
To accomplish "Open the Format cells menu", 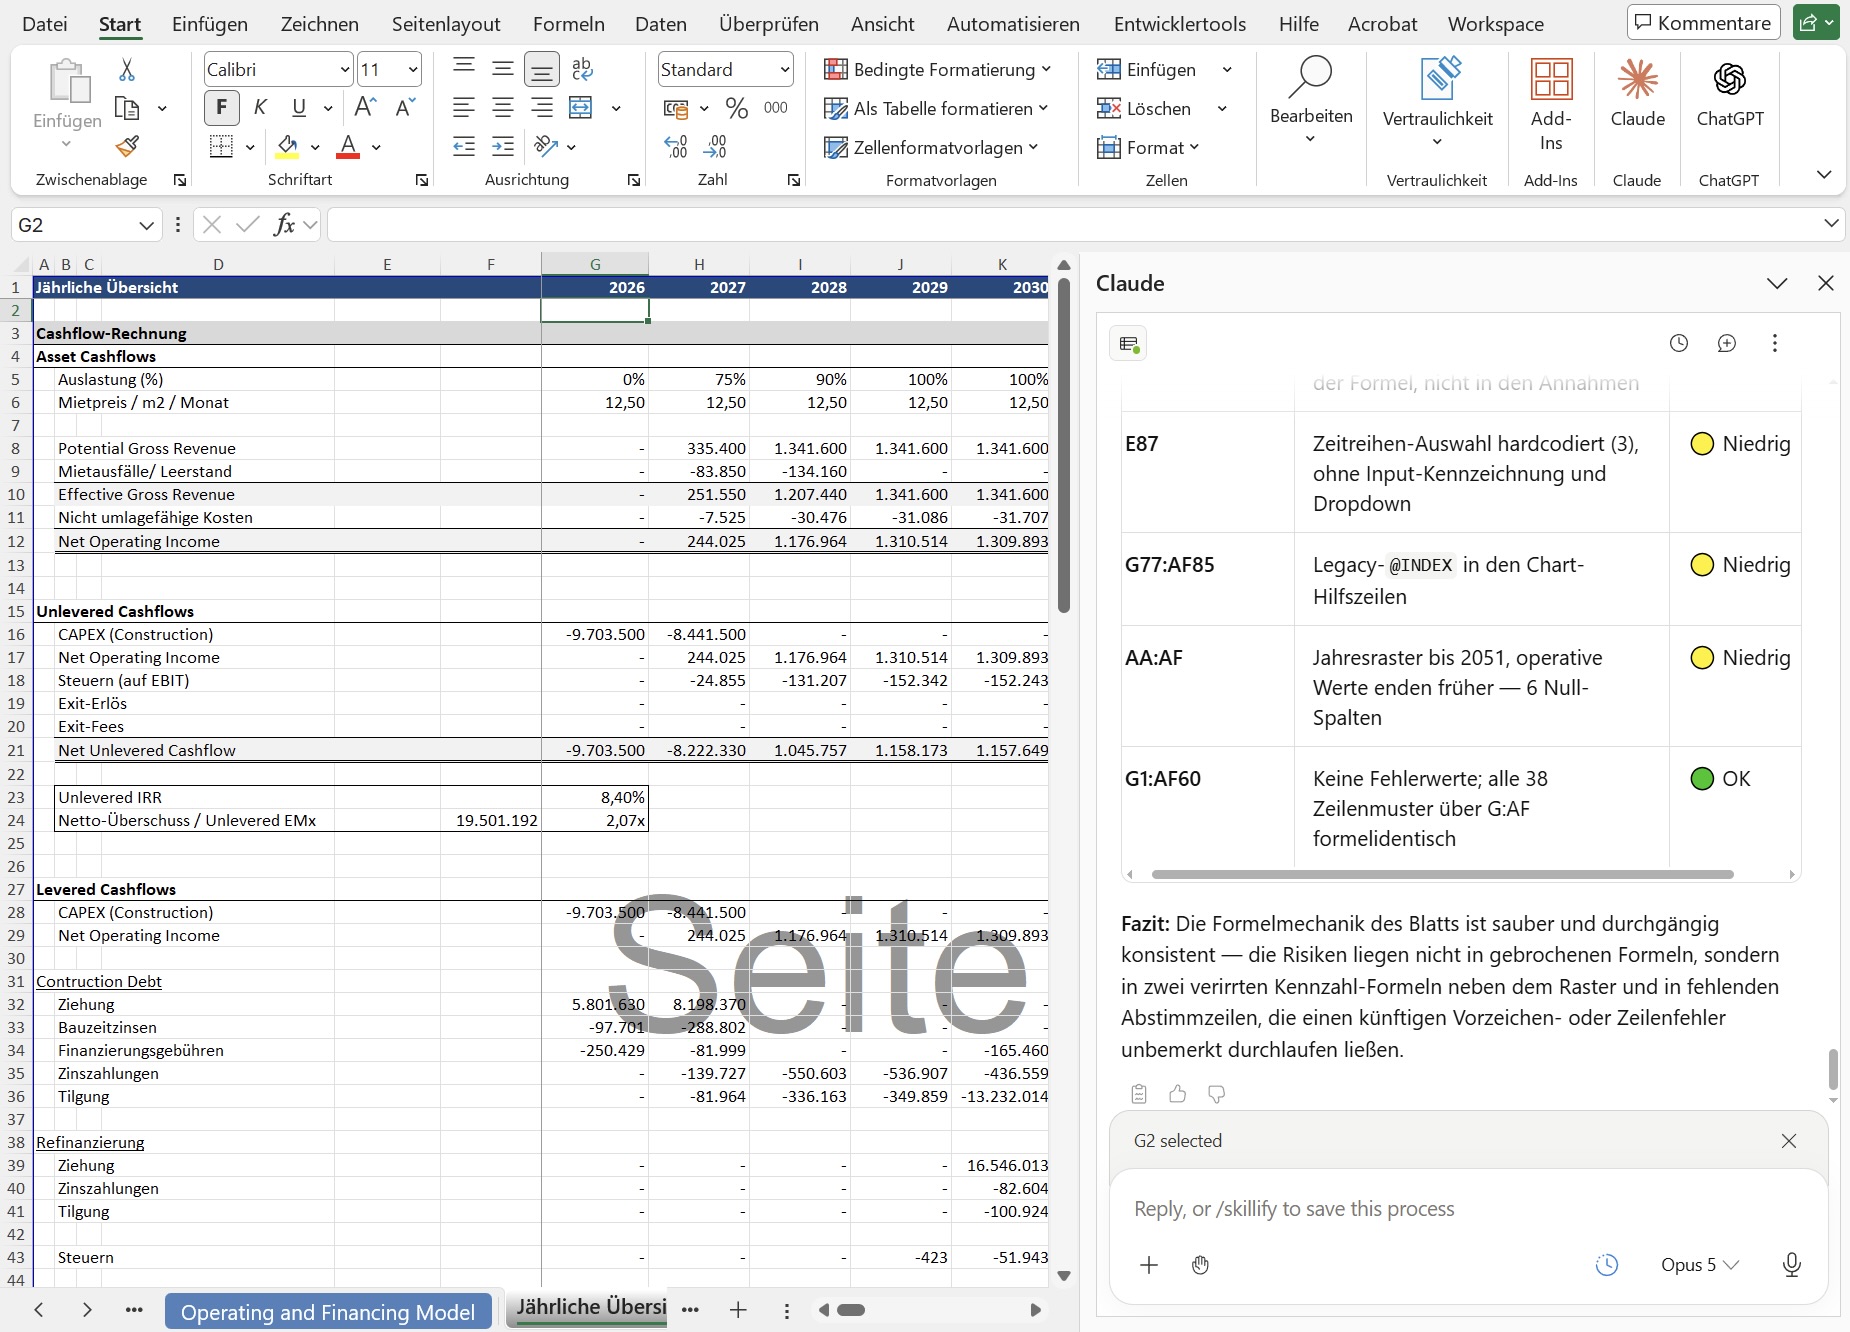I will 1148,147.
